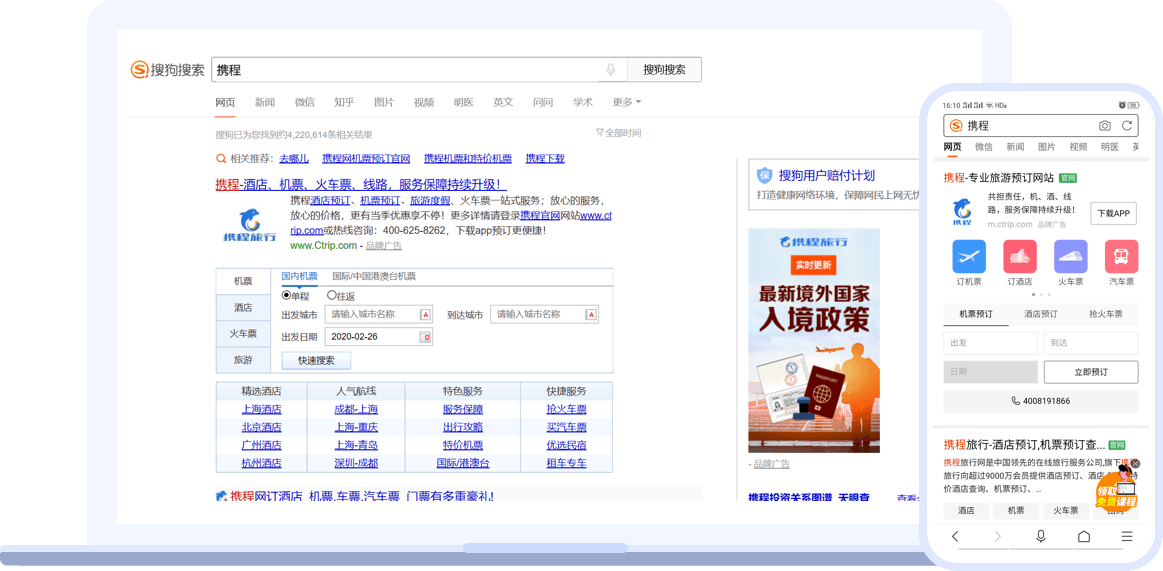Screen dimensions: 1163x571
Task: Select the 酒店预订 tab on mobile
Action: pos(1041,314)
